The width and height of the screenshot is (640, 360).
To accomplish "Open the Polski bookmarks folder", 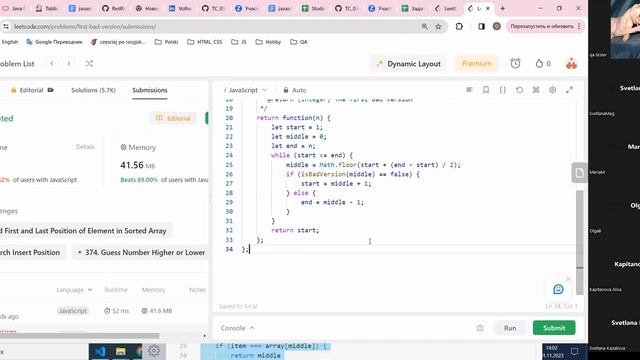I will pos(166,42).
